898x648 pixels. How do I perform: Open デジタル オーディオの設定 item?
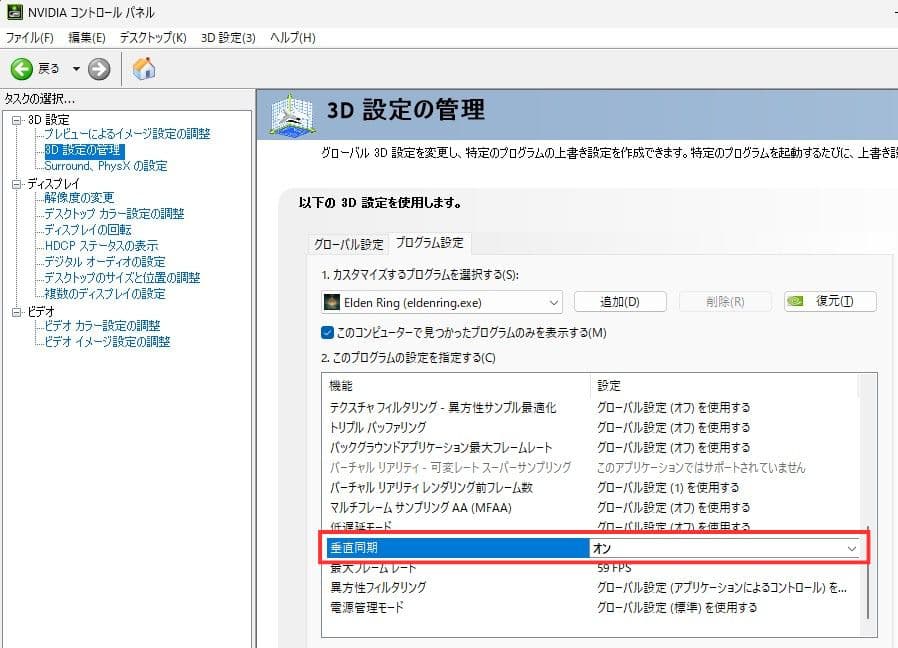point(105,262)
